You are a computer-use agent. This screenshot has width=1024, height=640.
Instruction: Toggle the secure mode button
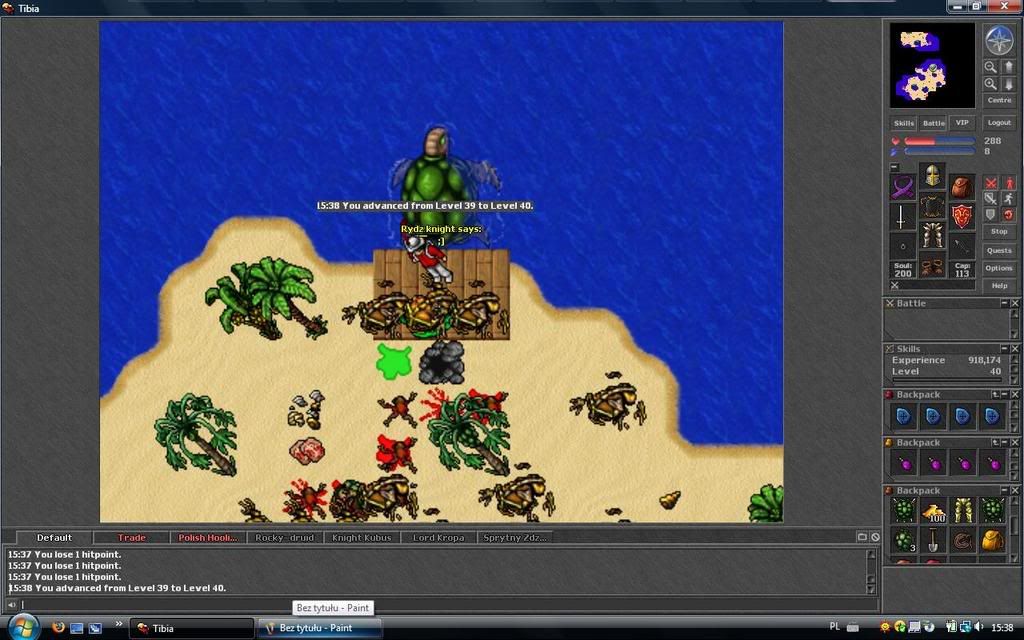click(1008, 214)
